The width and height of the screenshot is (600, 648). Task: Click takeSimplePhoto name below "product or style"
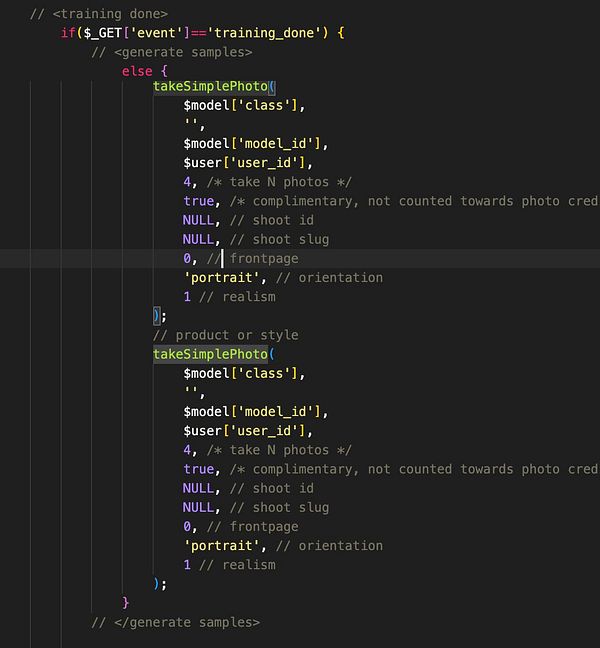[x=210, y=354]
